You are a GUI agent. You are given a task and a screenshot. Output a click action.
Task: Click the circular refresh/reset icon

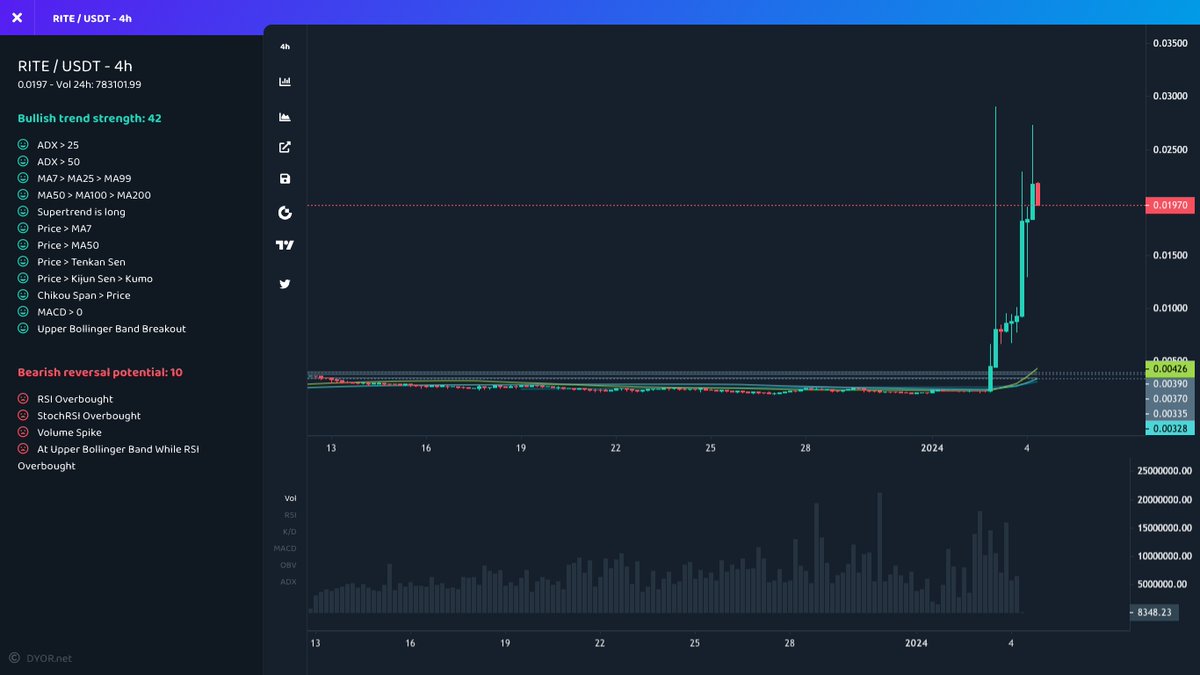[x=285, y=212]
